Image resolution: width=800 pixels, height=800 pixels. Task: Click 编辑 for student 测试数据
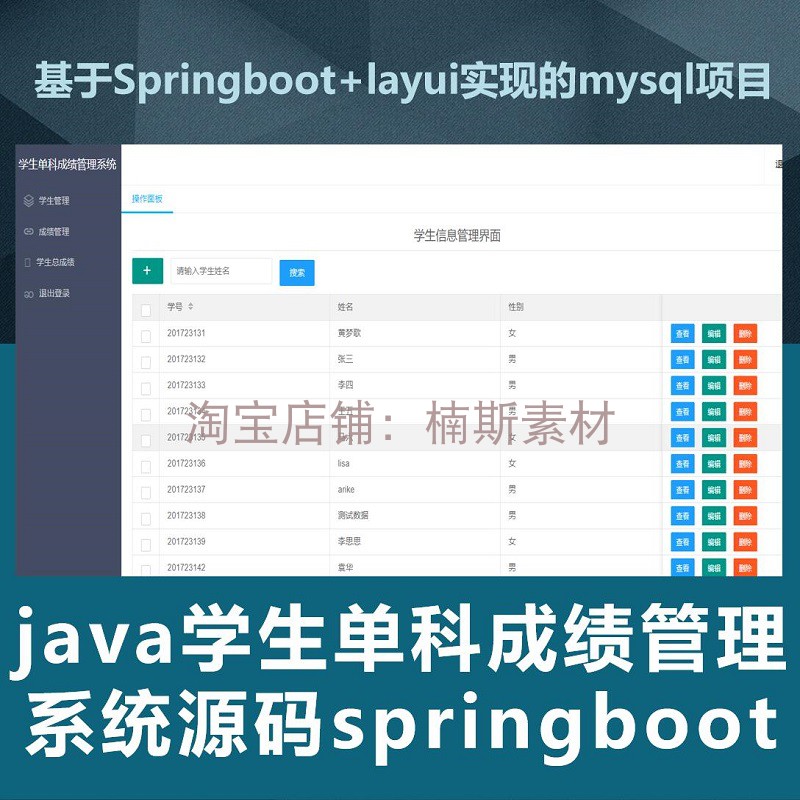click(x=714, y=516)
